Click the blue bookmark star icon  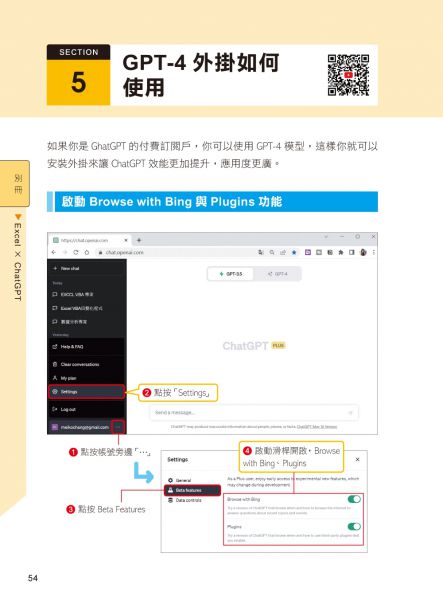click(294, 253)
